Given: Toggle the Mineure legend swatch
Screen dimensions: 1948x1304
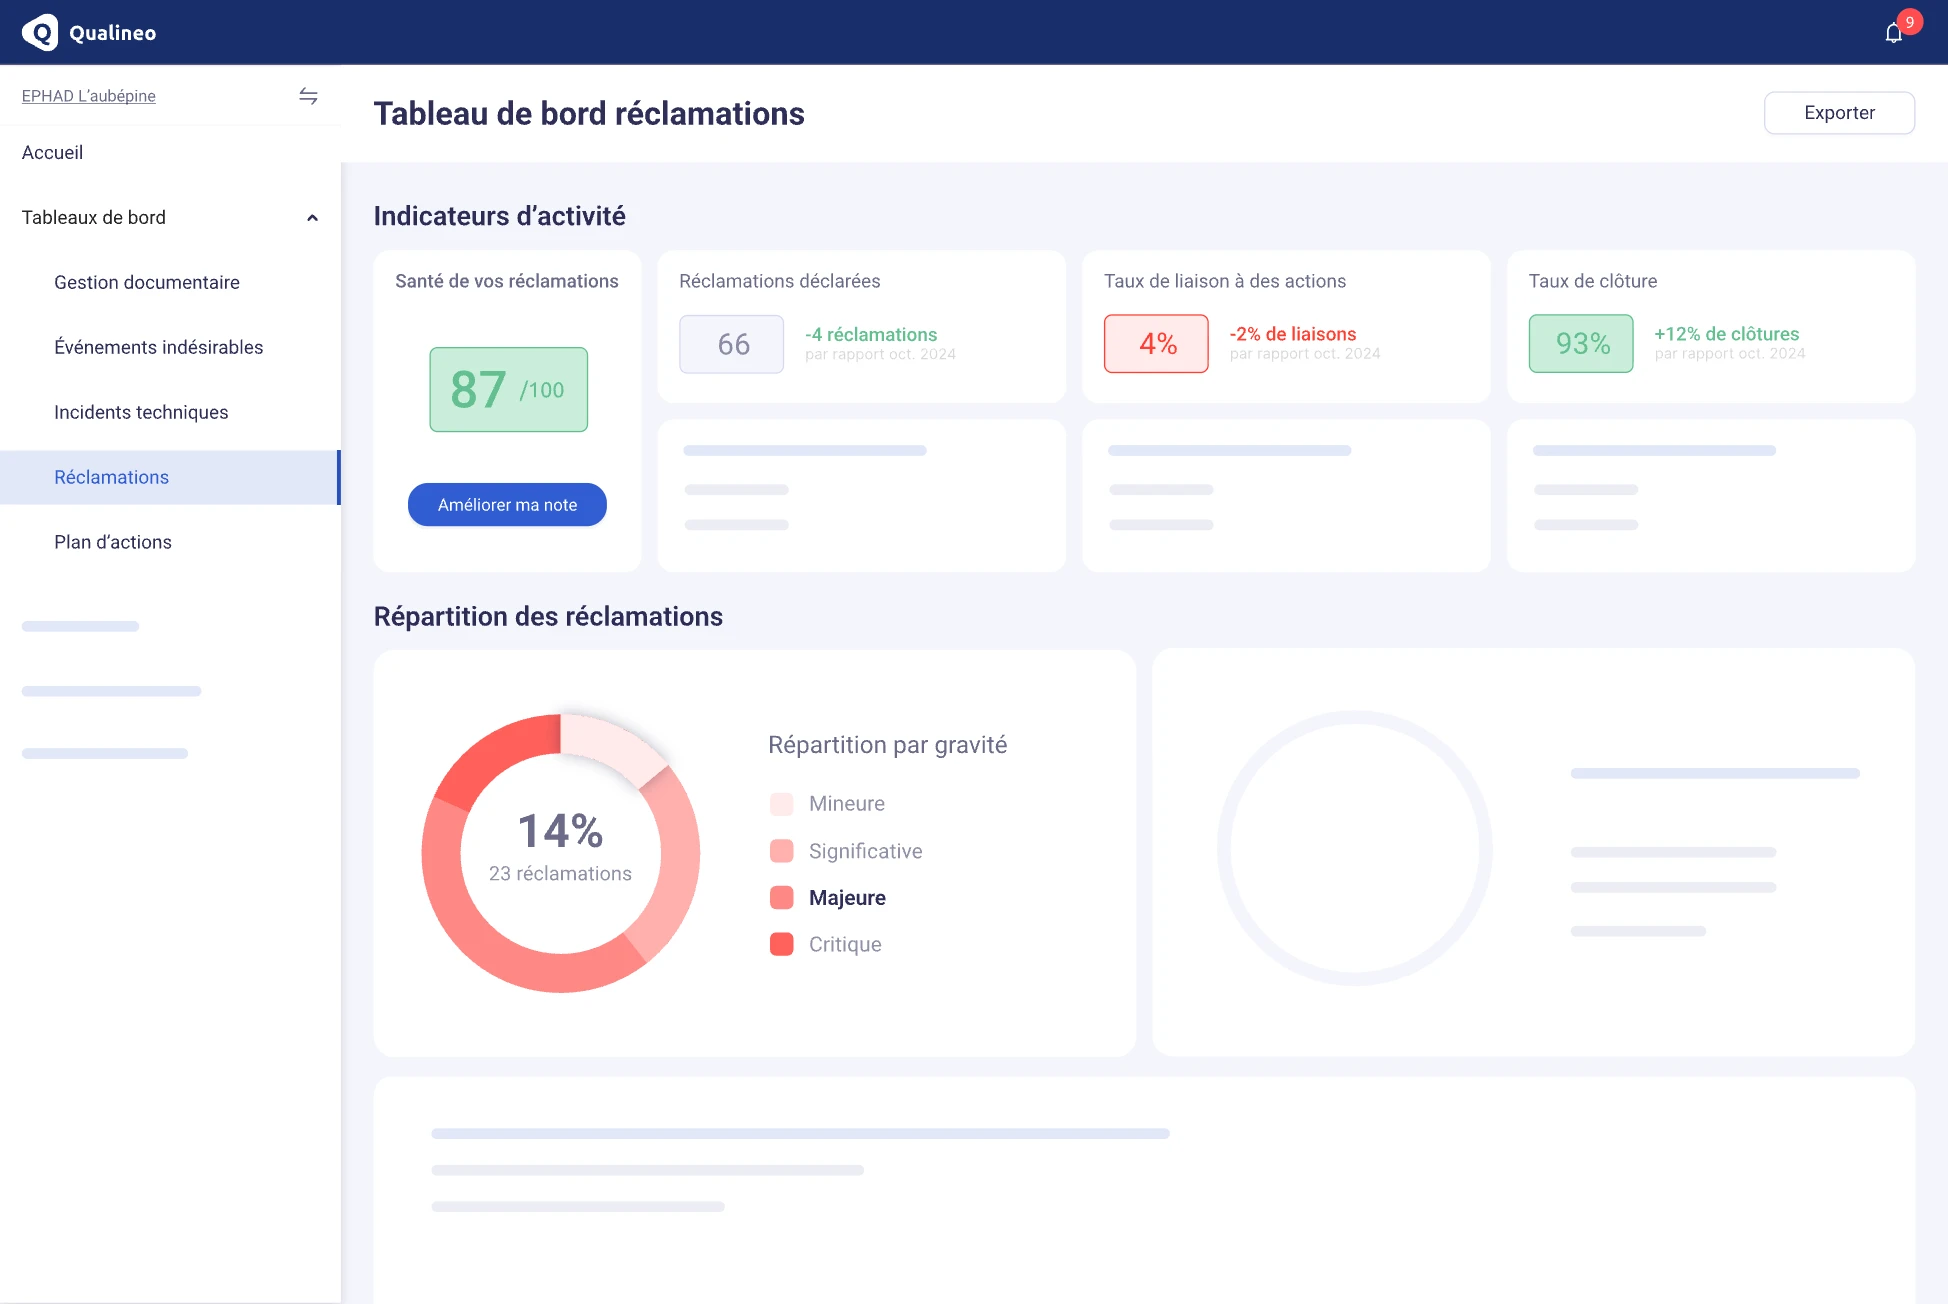Looking at the screenshot, I should (x=781, y=804).
